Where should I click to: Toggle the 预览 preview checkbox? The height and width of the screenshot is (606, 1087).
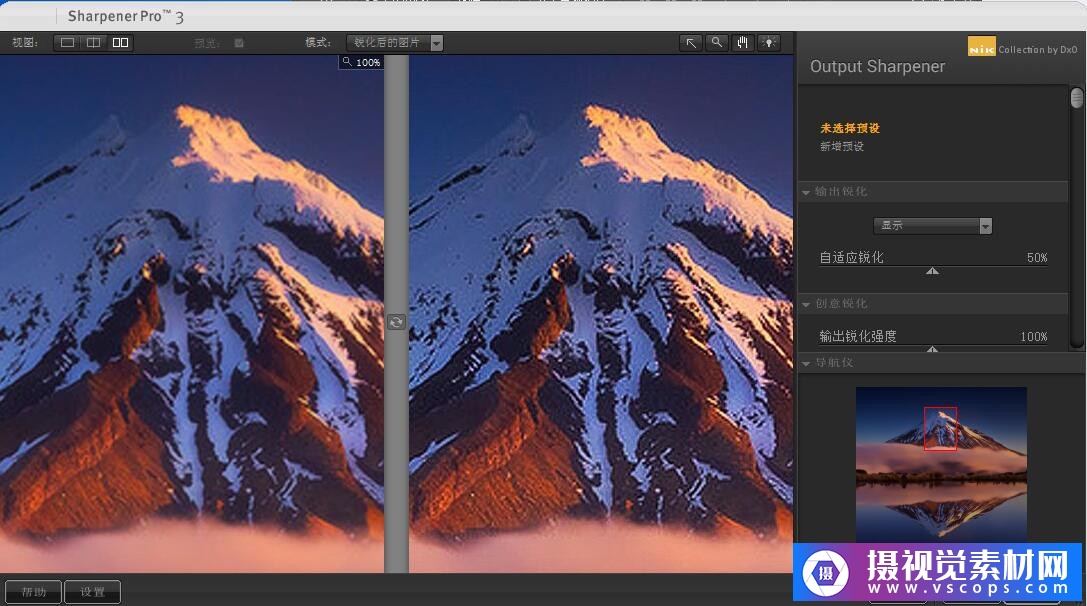239,43
